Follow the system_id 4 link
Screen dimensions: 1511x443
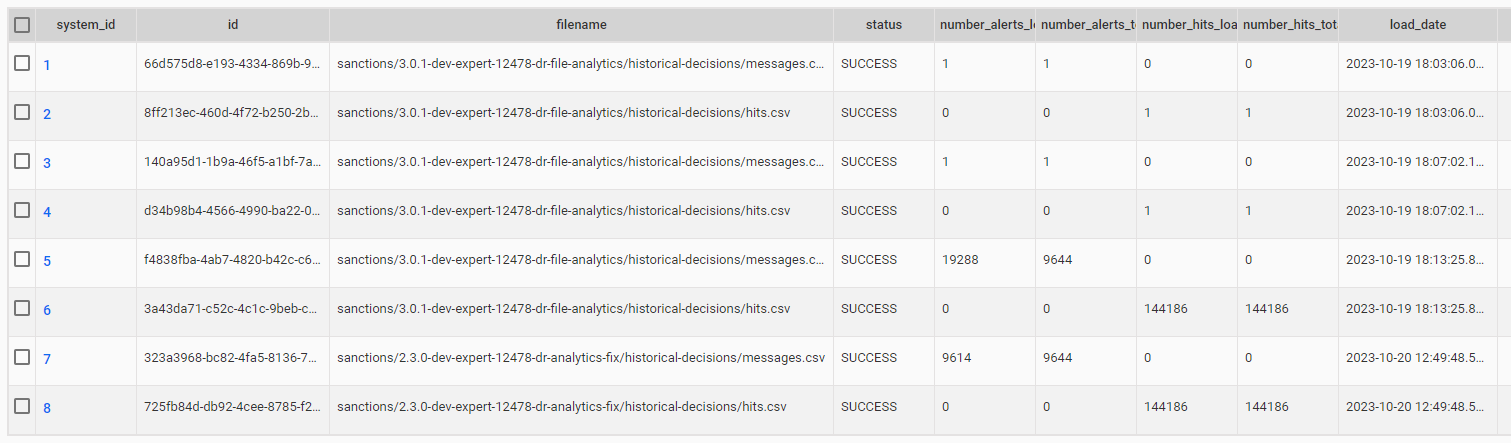coord(47,212)
